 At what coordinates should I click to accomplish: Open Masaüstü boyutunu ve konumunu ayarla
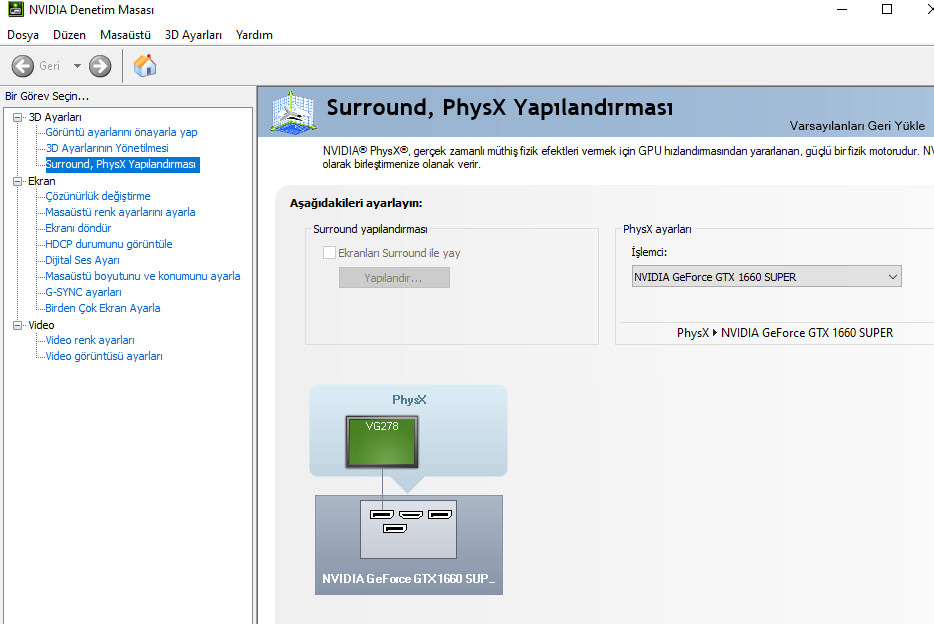pos(143,276)
